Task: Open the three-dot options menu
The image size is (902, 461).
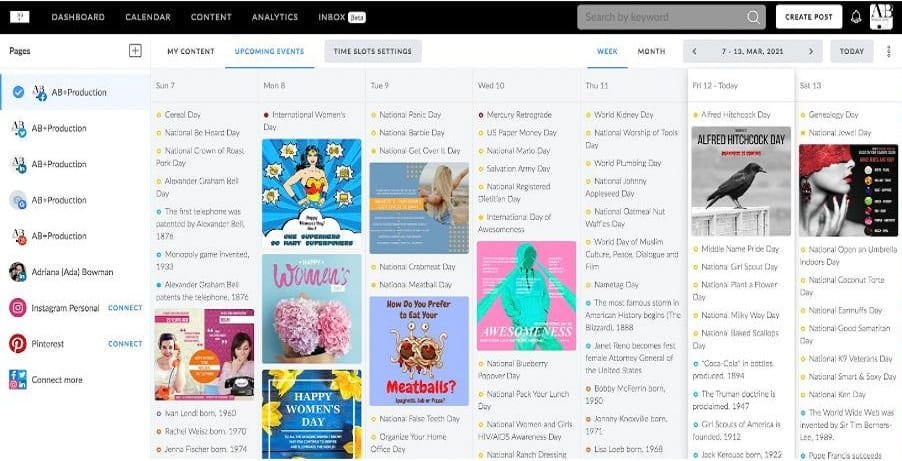Action: coord(889,51)
